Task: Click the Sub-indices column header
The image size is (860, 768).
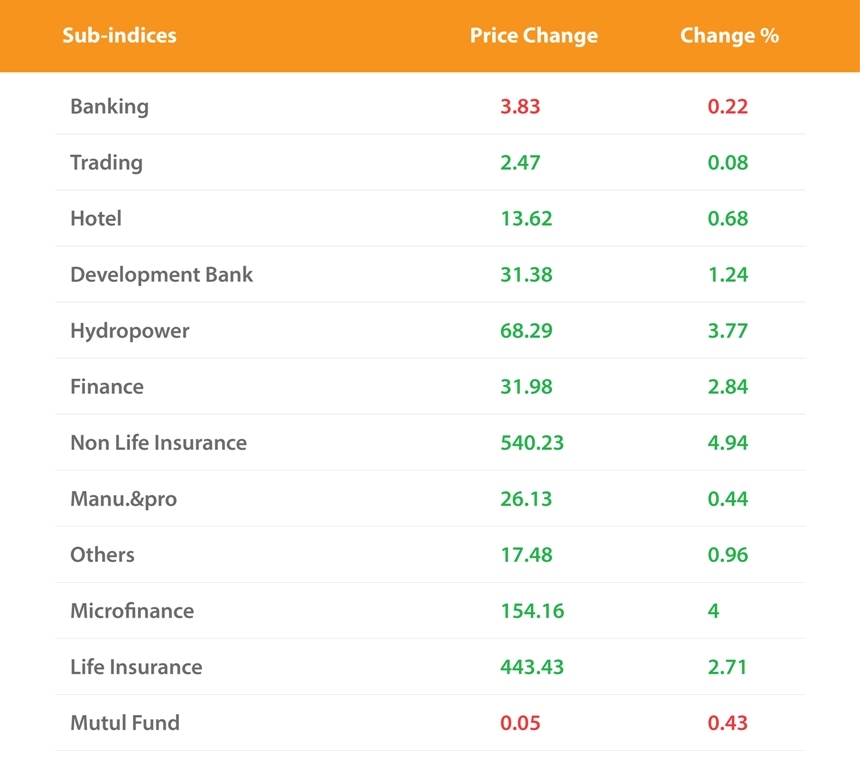Action: (119, 36)
